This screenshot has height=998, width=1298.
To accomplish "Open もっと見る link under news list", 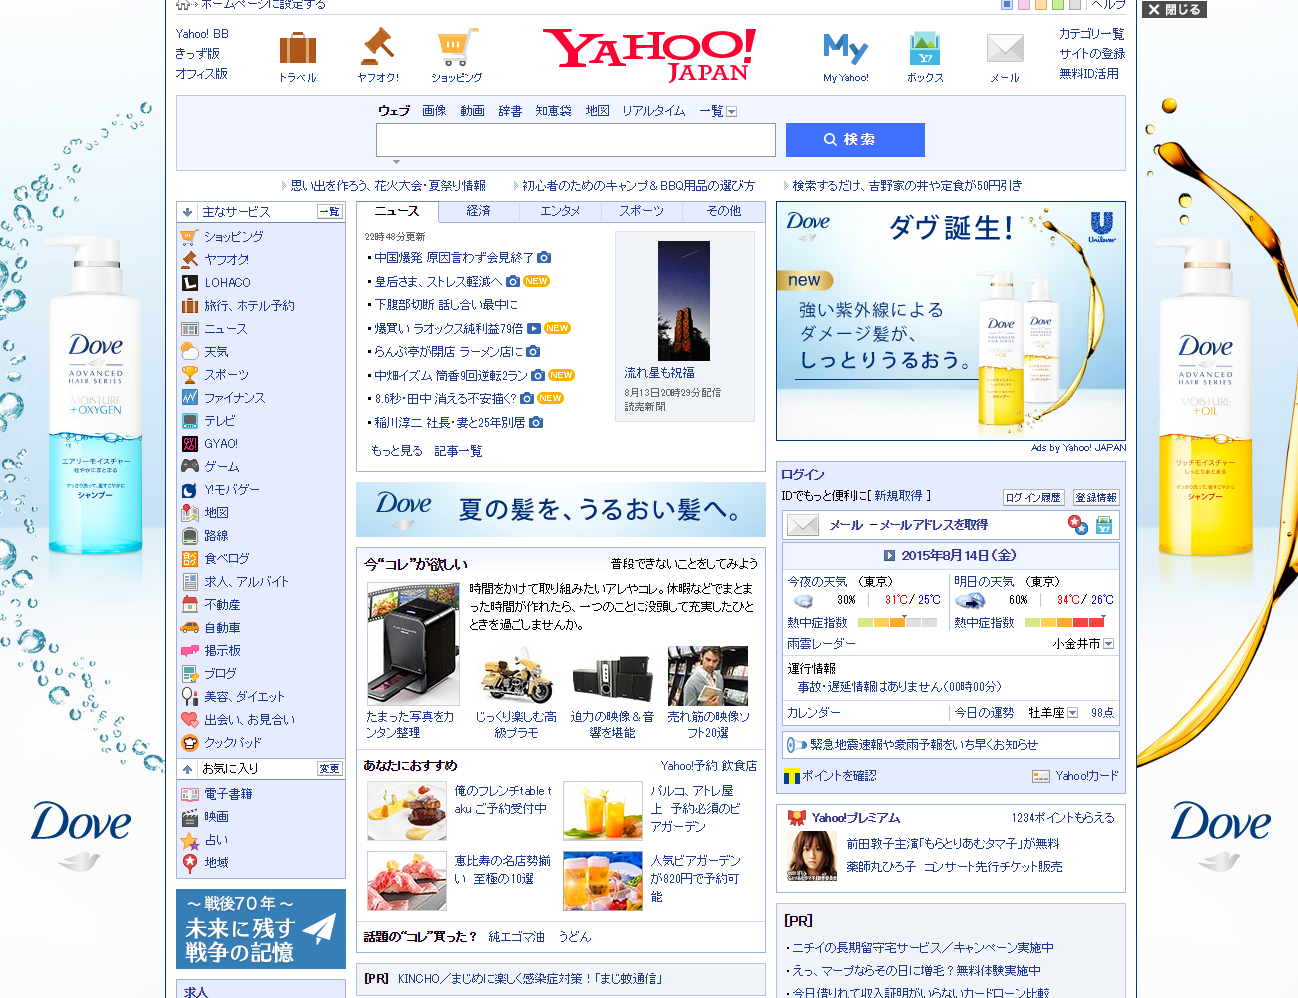I will tap(397, 451).
